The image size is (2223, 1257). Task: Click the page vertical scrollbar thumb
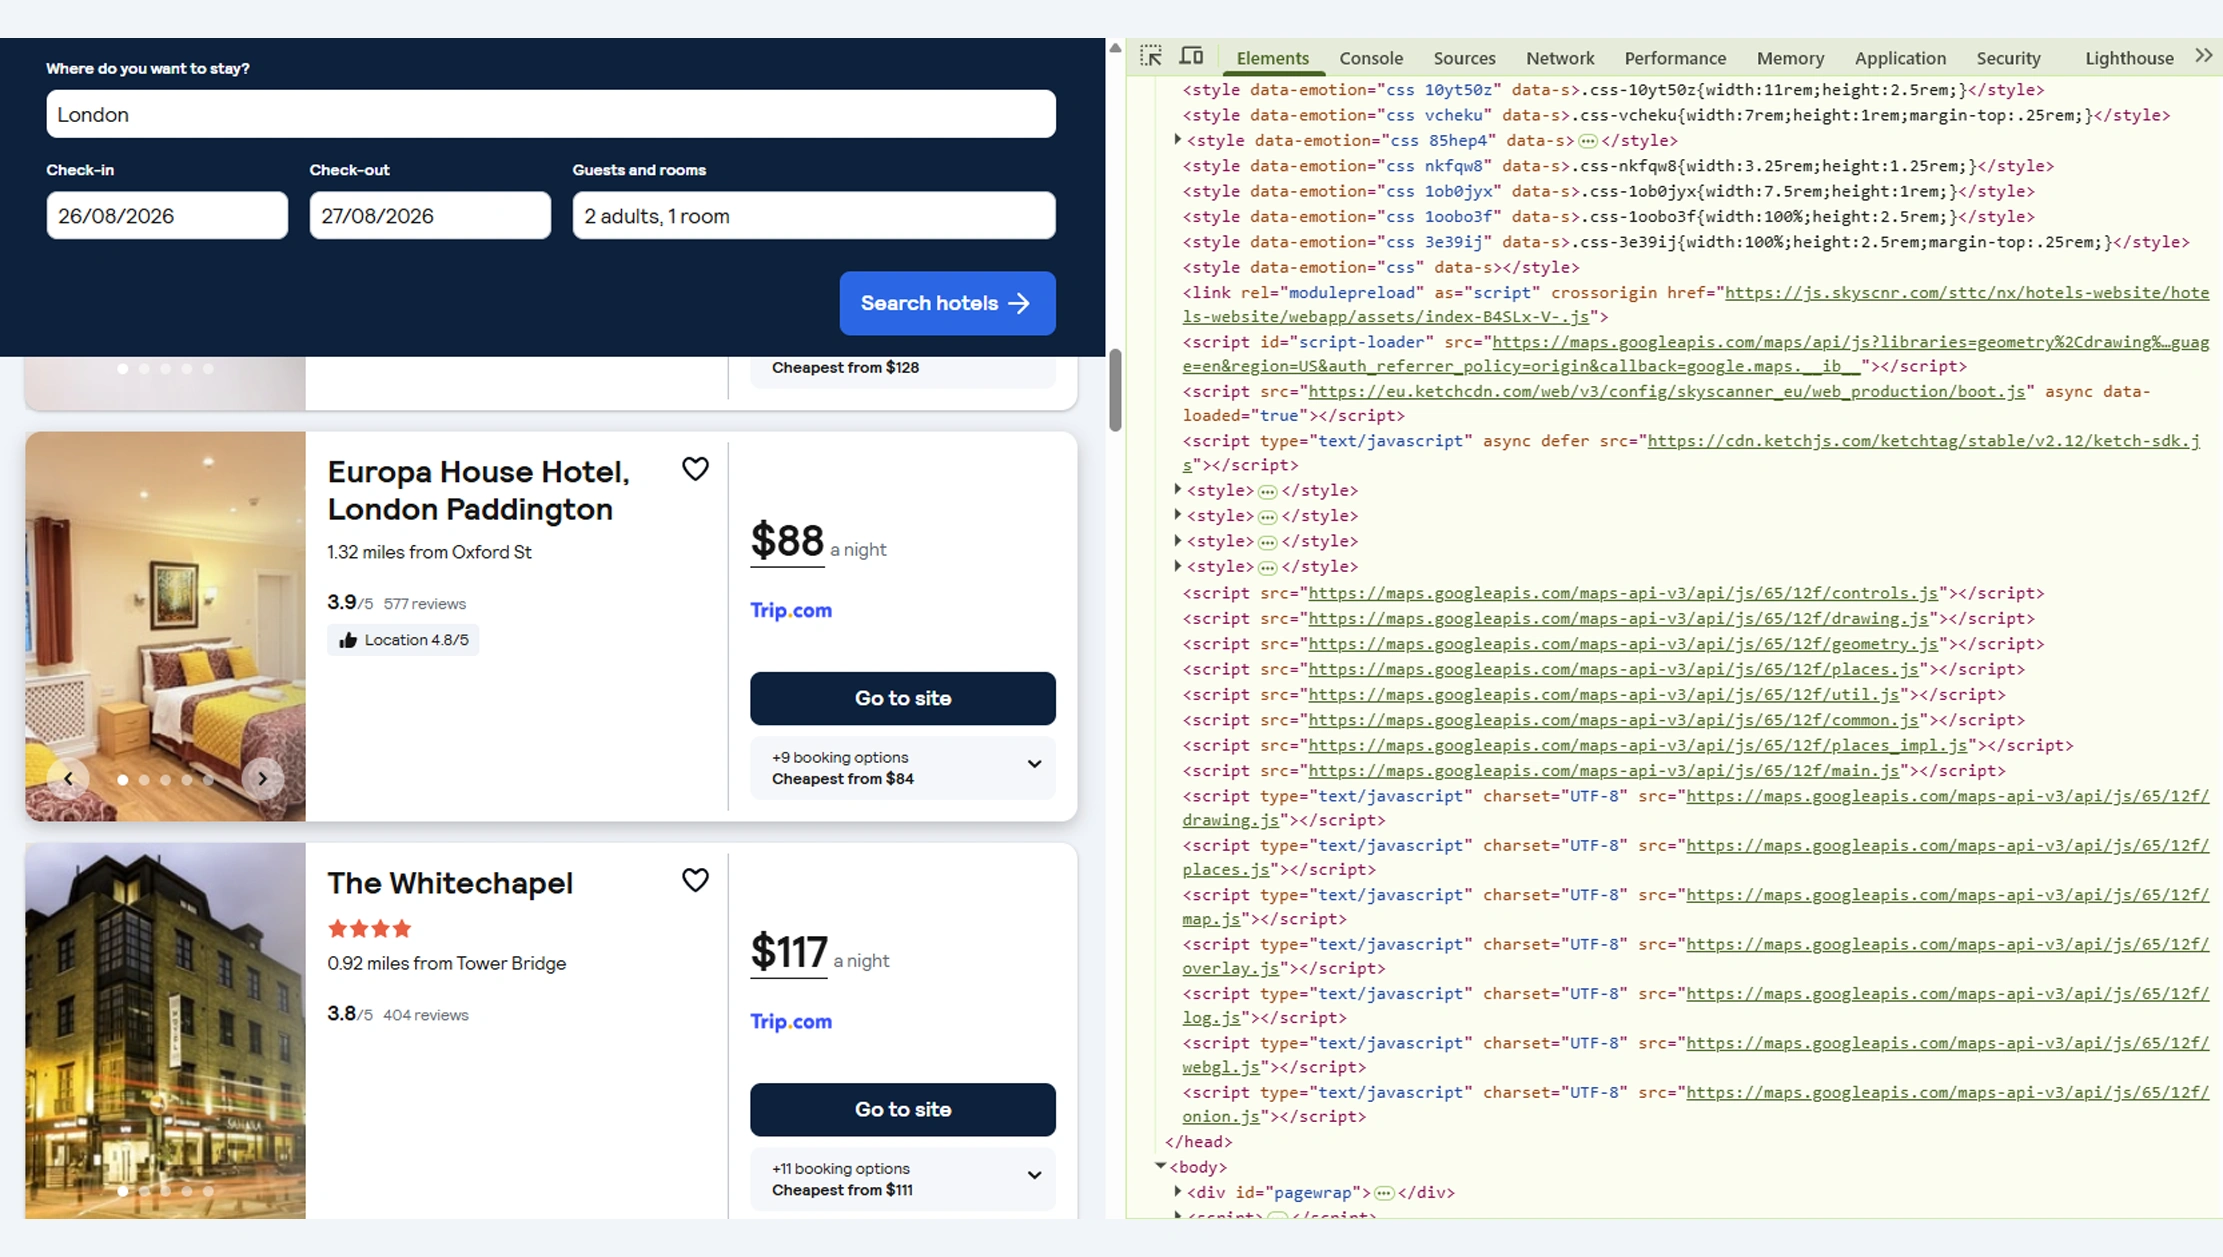click(x=1115, y=390)
